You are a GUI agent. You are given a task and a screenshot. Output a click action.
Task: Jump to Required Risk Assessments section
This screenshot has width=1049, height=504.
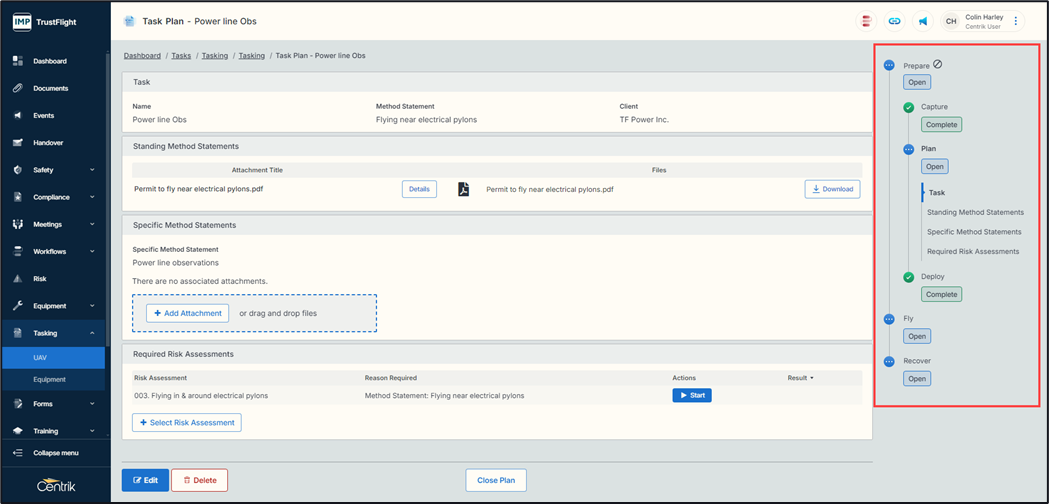point(972,252)
